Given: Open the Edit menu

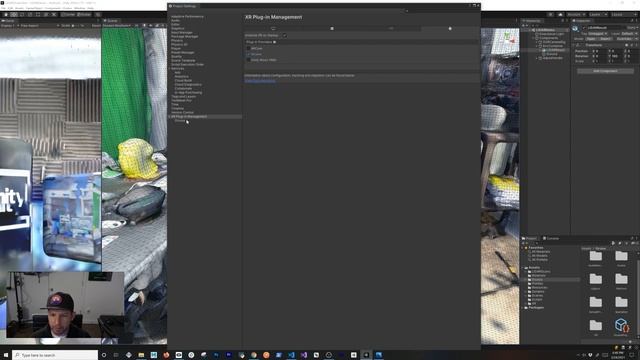Looking at the screenshot, I should (10, 8).
